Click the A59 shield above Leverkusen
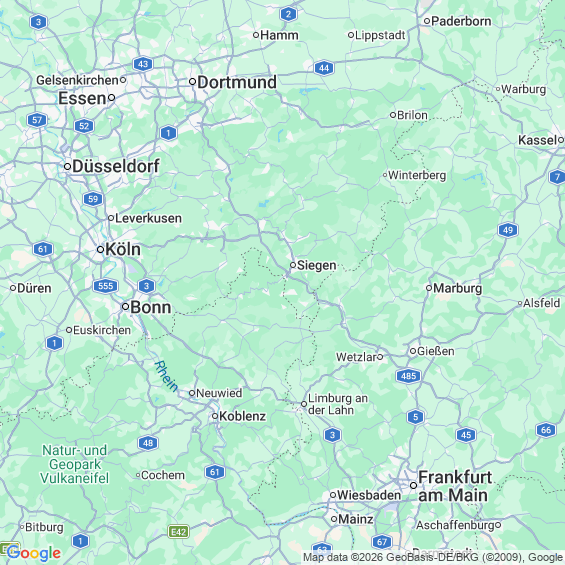565x565 pixels. tap(93, 199)
